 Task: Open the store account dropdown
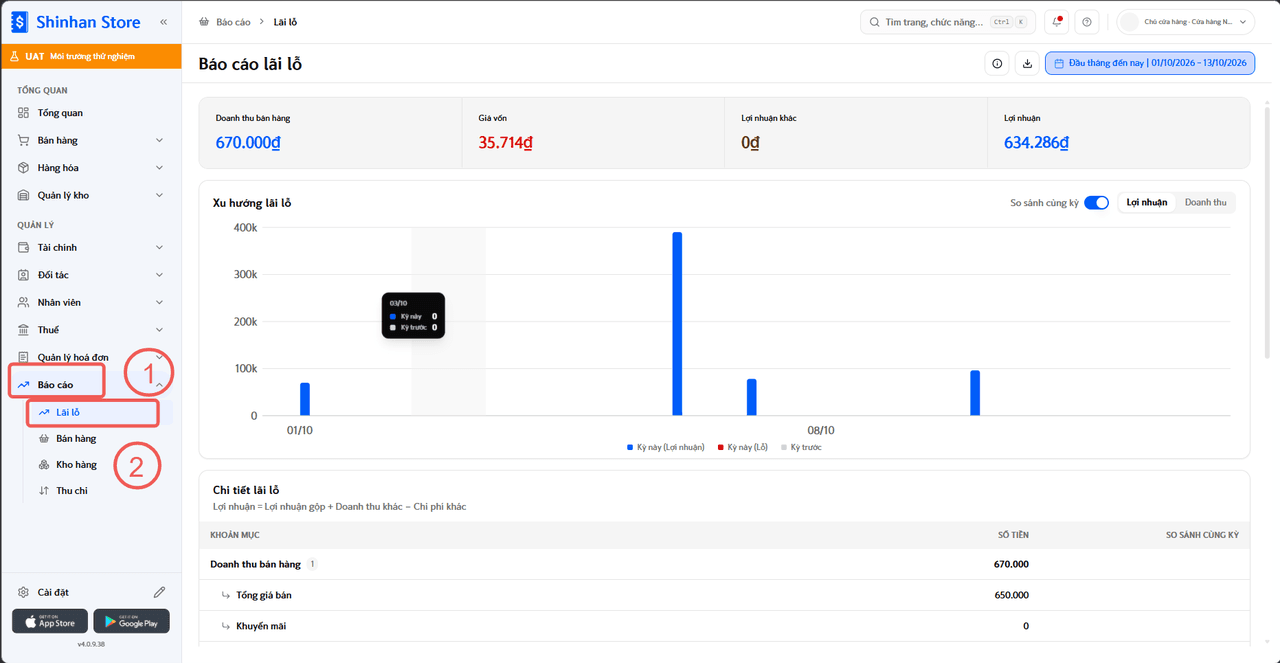coord(1186,22)
